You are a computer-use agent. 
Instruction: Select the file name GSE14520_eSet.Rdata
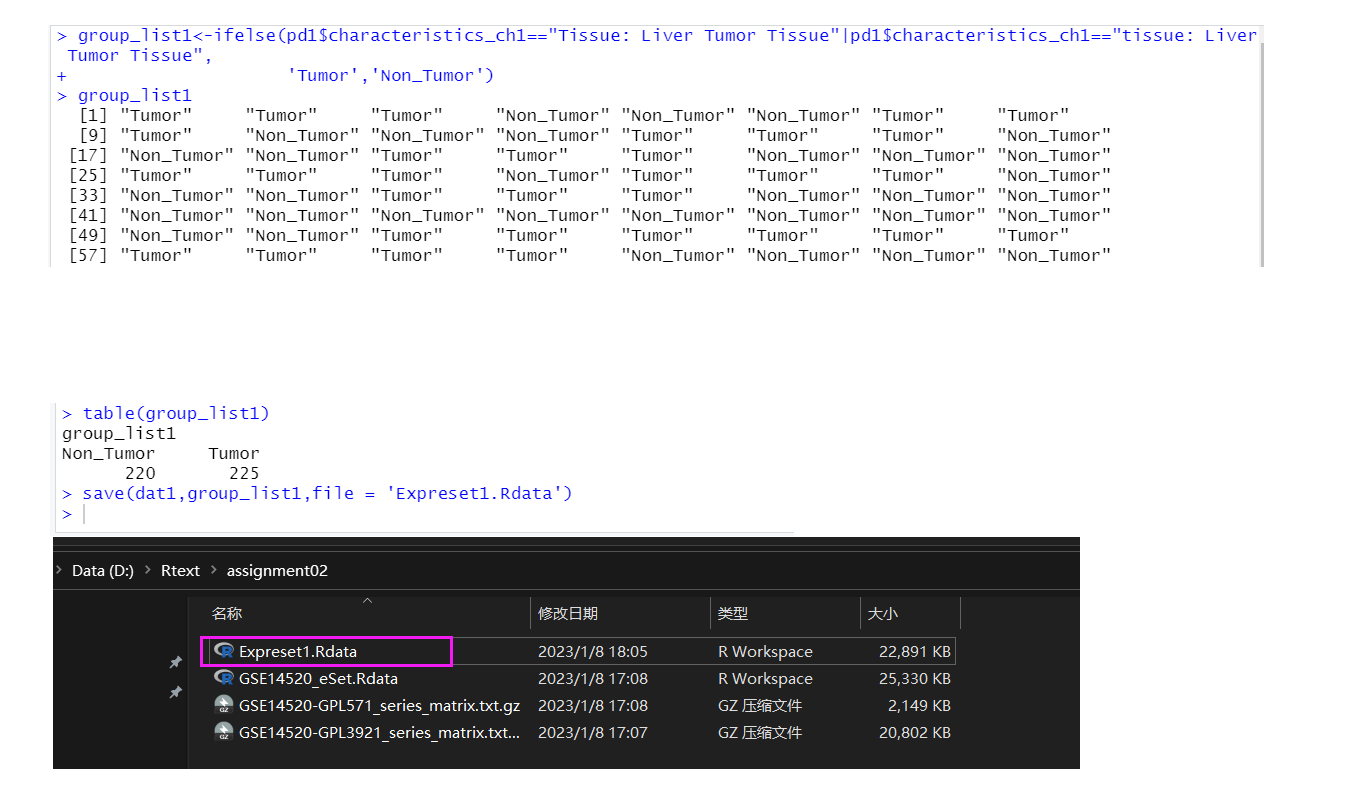tap(318, 678)
